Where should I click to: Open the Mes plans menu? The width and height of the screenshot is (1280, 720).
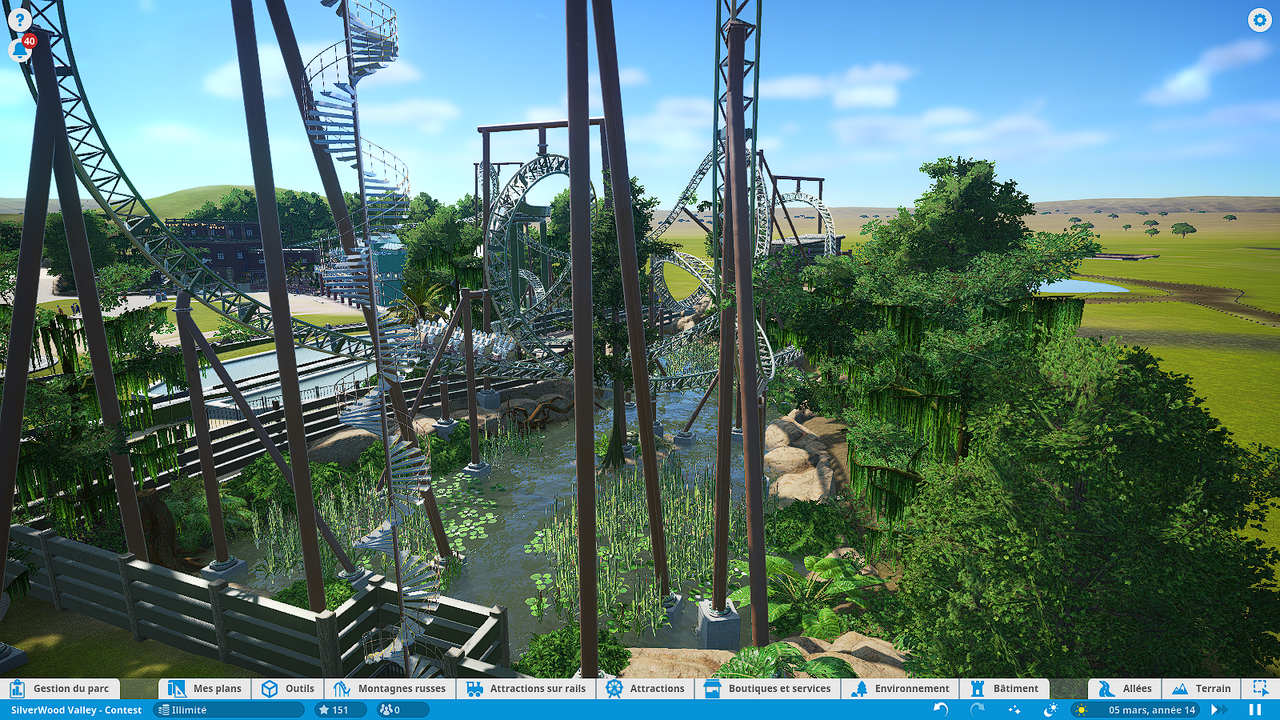point(205,689)
